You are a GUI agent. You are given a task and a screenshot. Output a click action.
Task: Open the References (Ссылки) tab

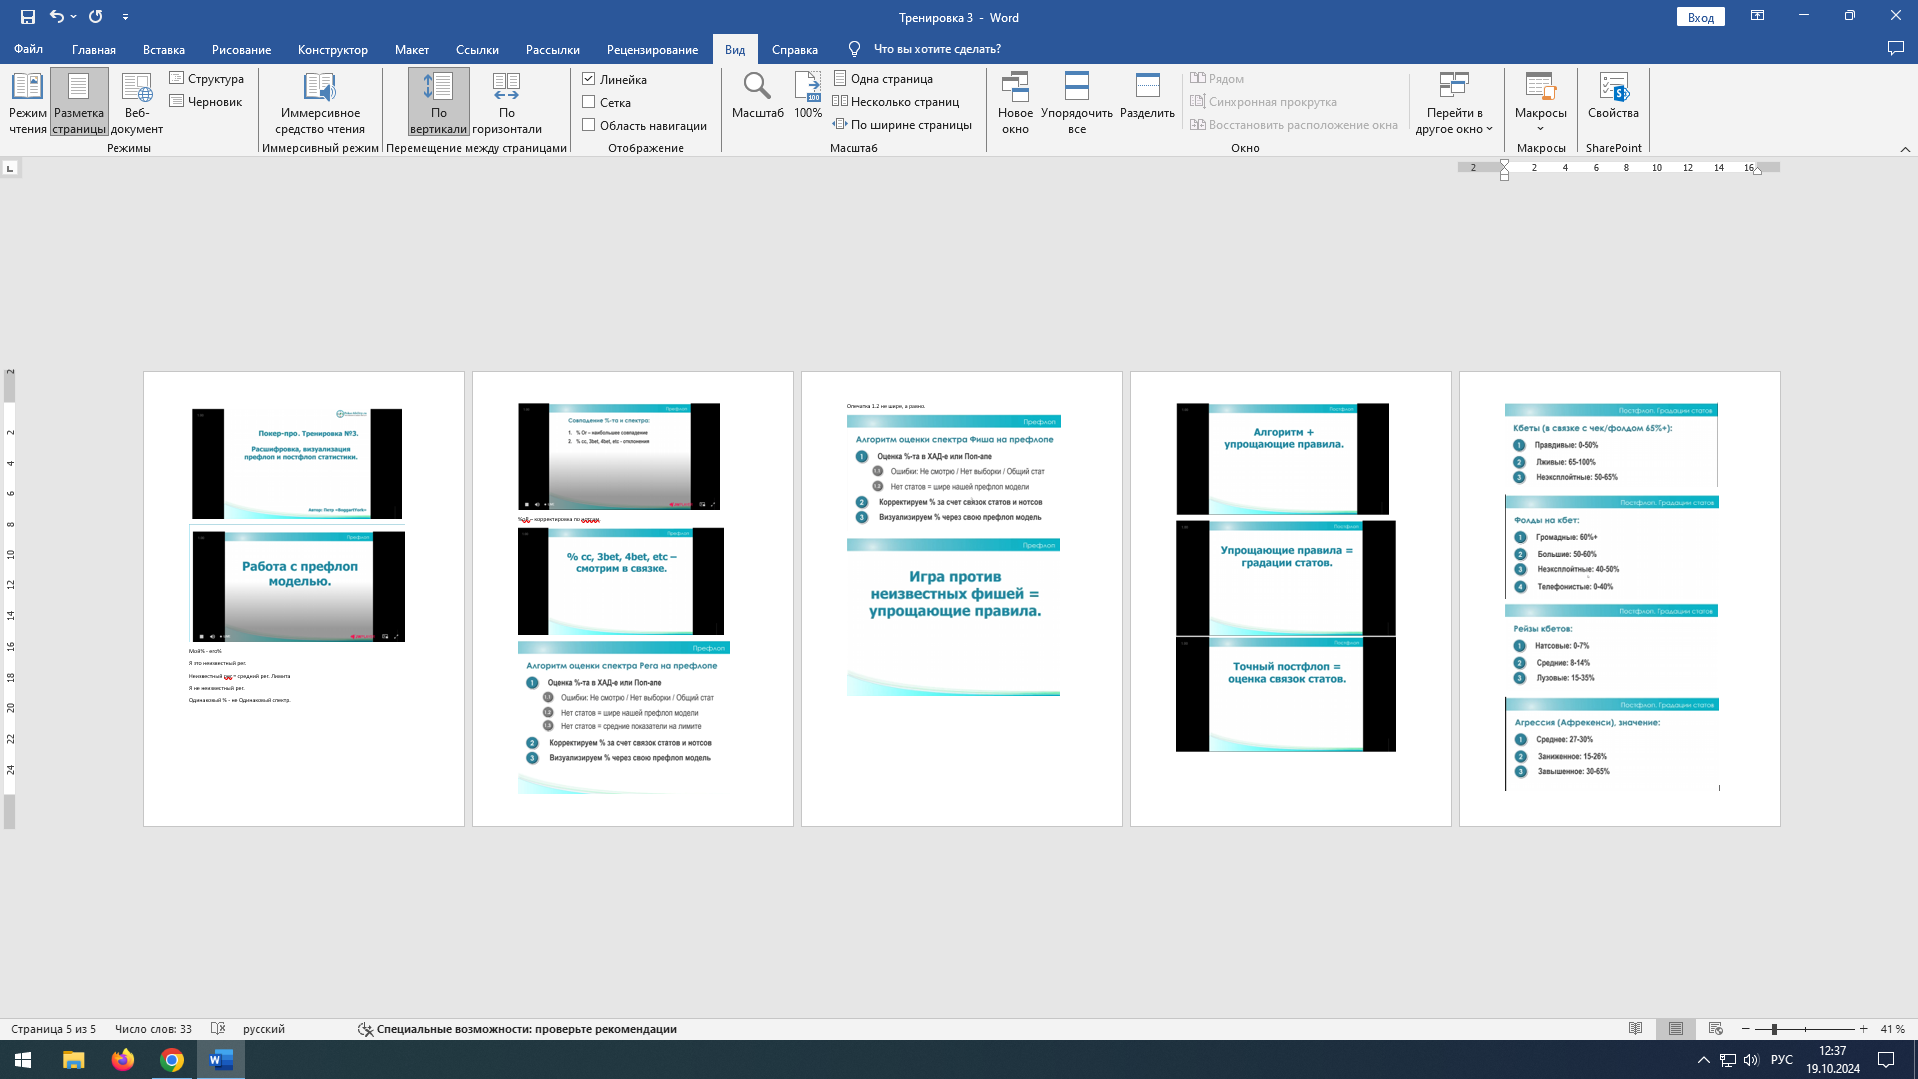[477, 49]
